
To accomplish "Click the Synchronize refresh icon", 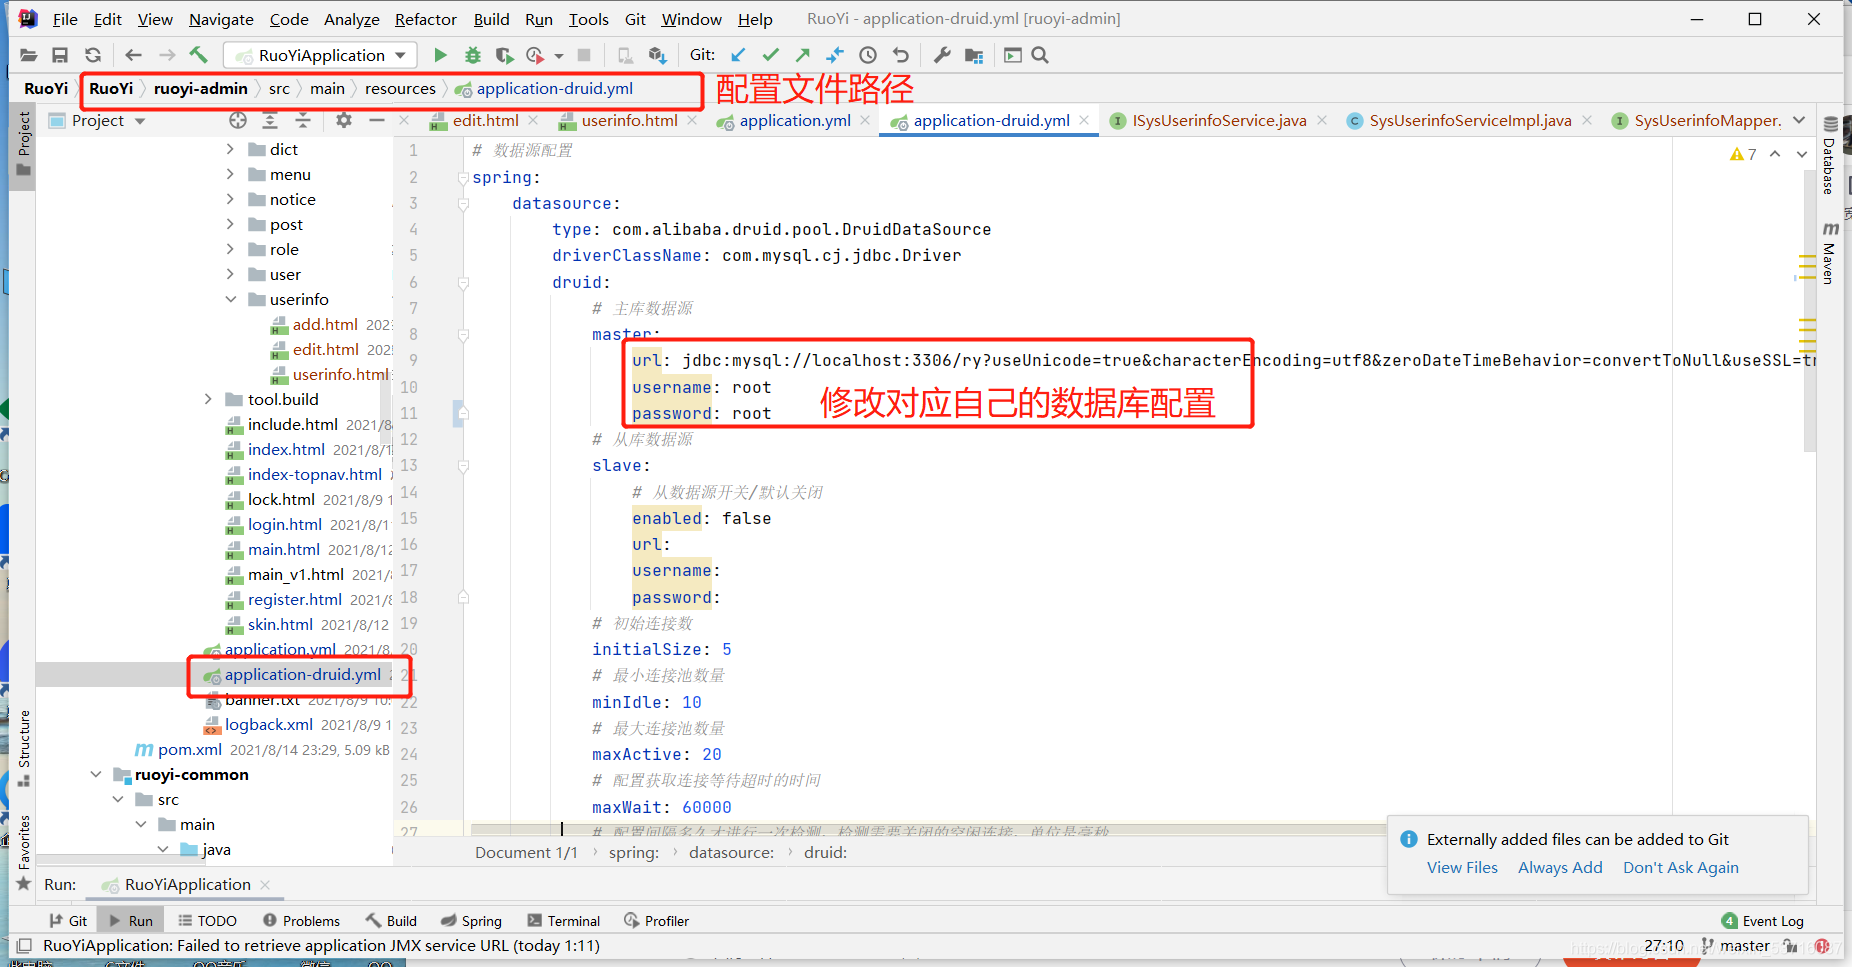I will coord(93,55).
